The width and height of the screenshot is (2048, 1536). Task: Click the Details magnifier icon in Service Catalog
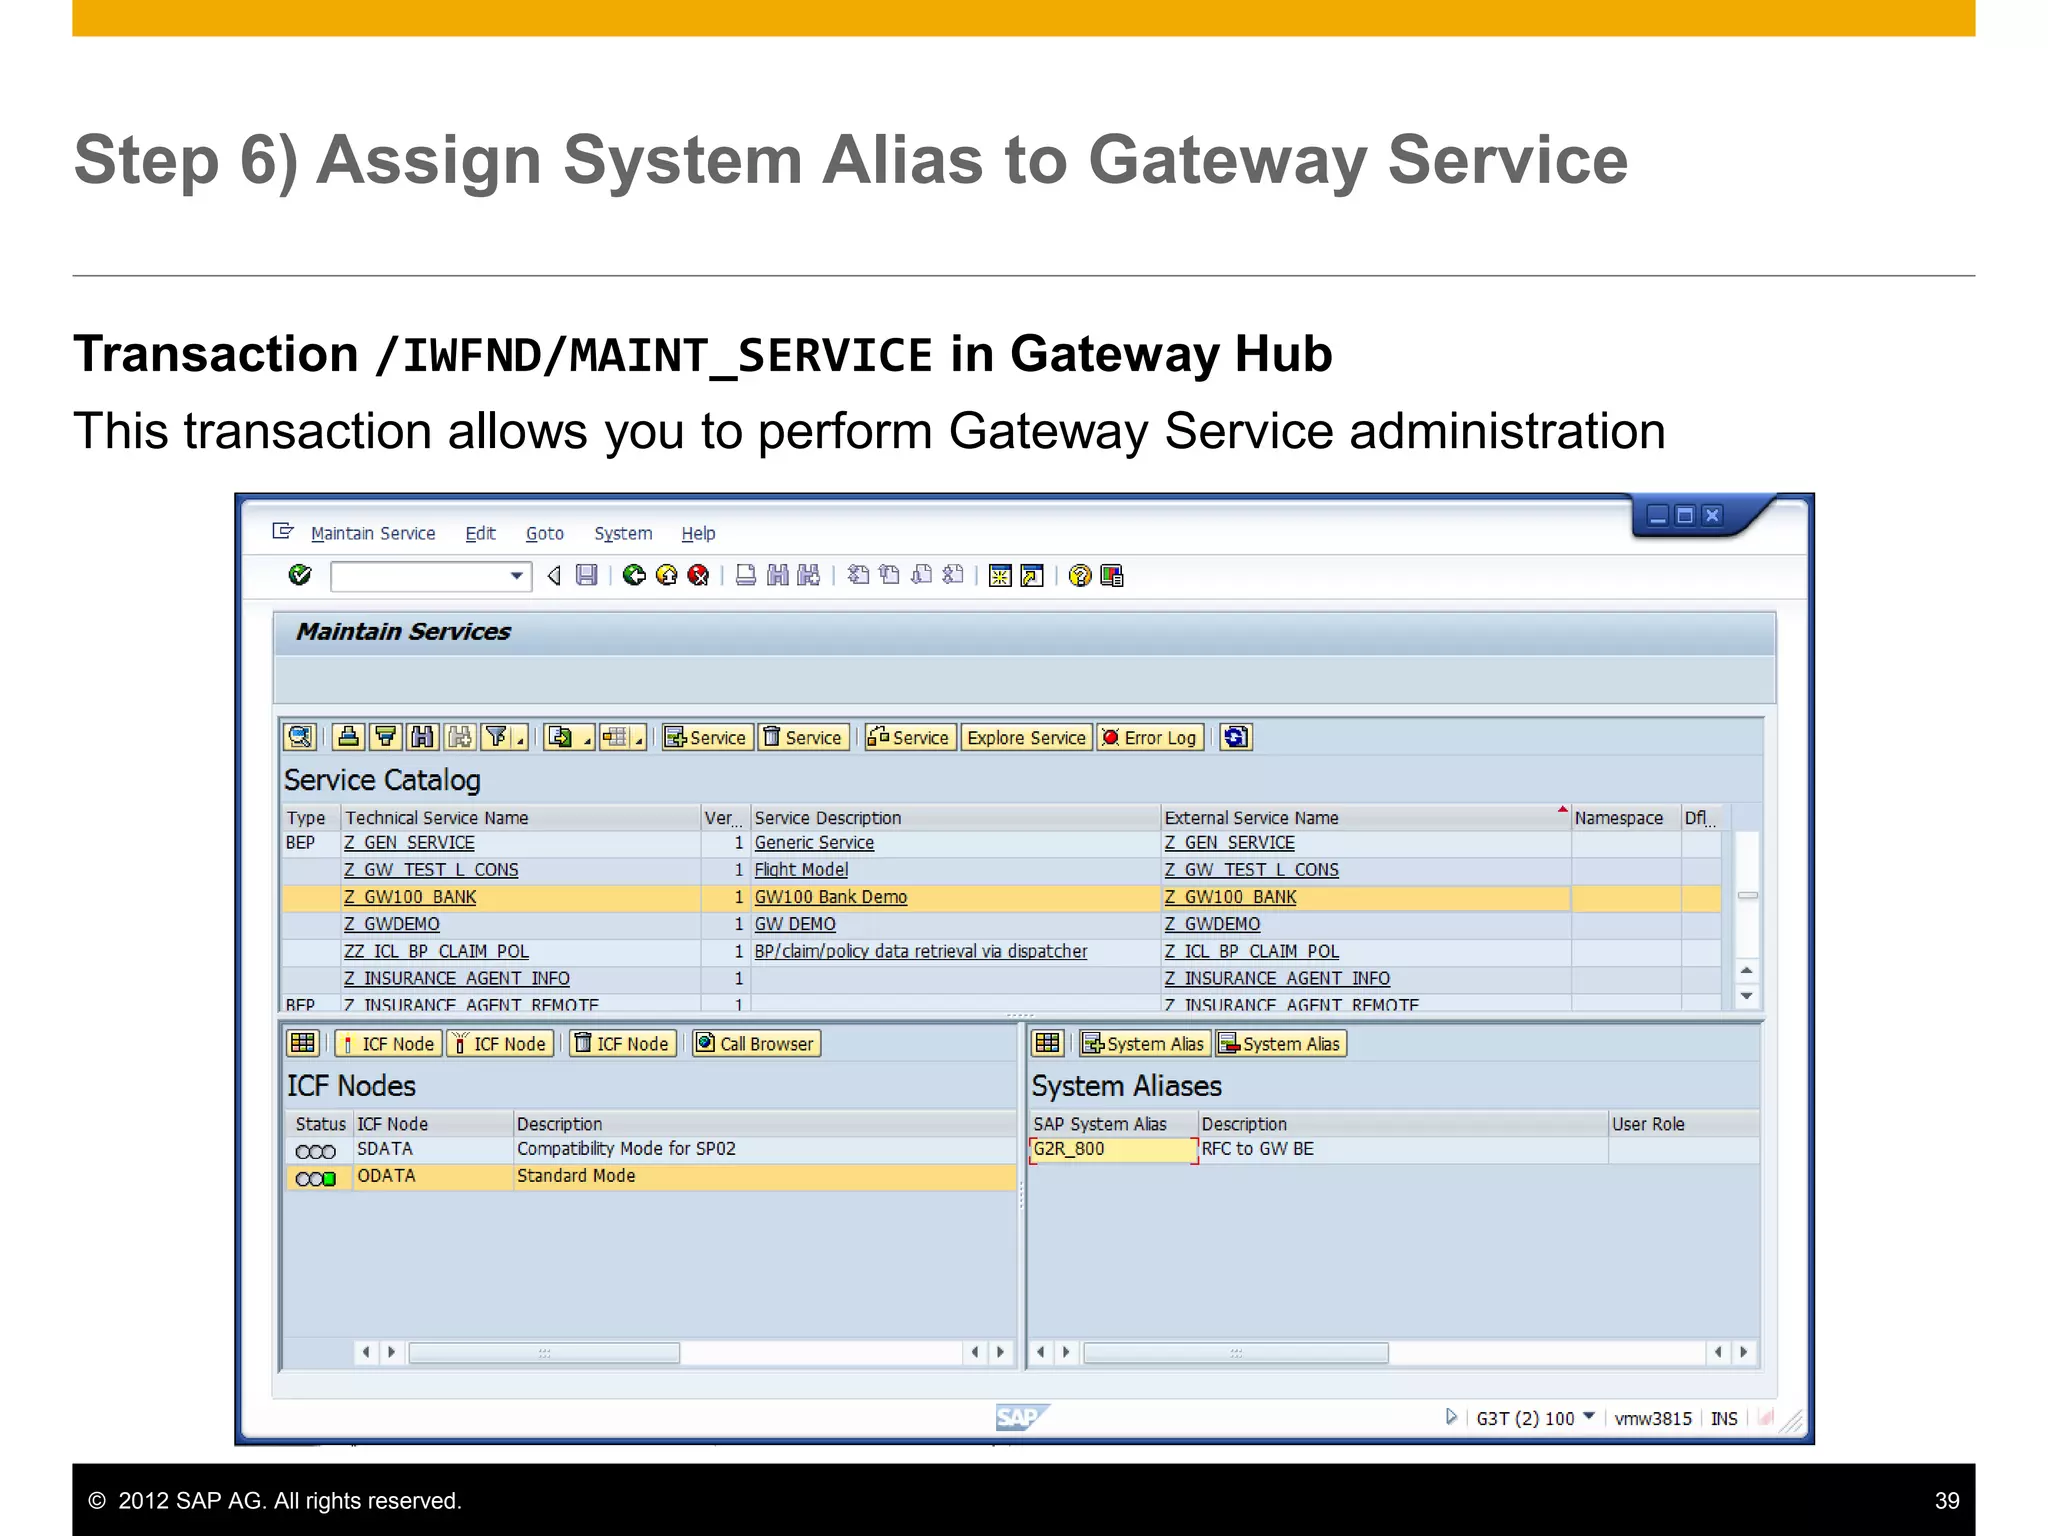[300, 737]
